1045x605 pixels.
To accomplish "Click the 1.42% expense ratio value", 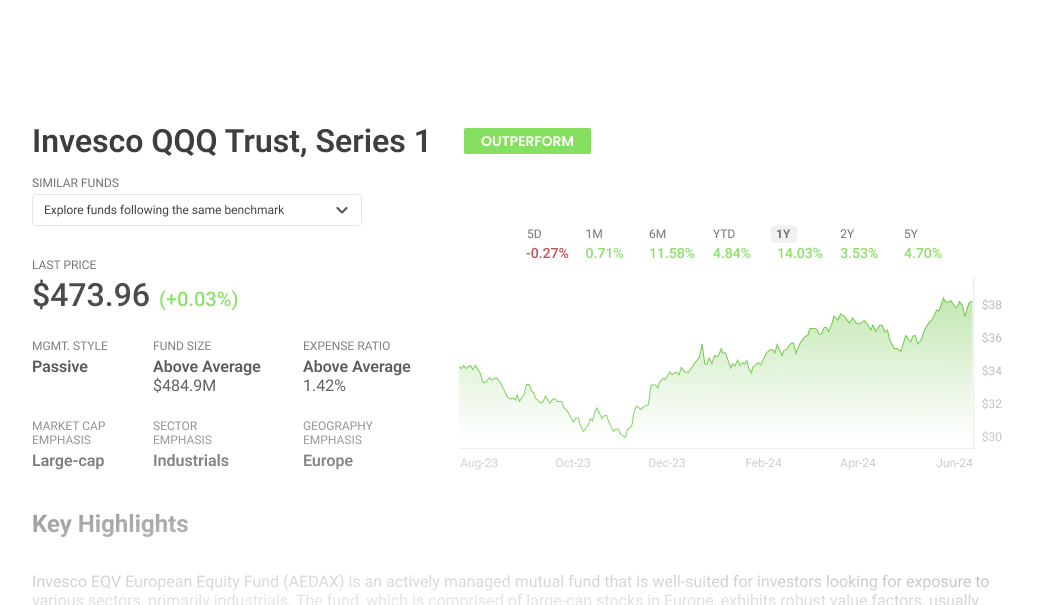I will point(324,386).
